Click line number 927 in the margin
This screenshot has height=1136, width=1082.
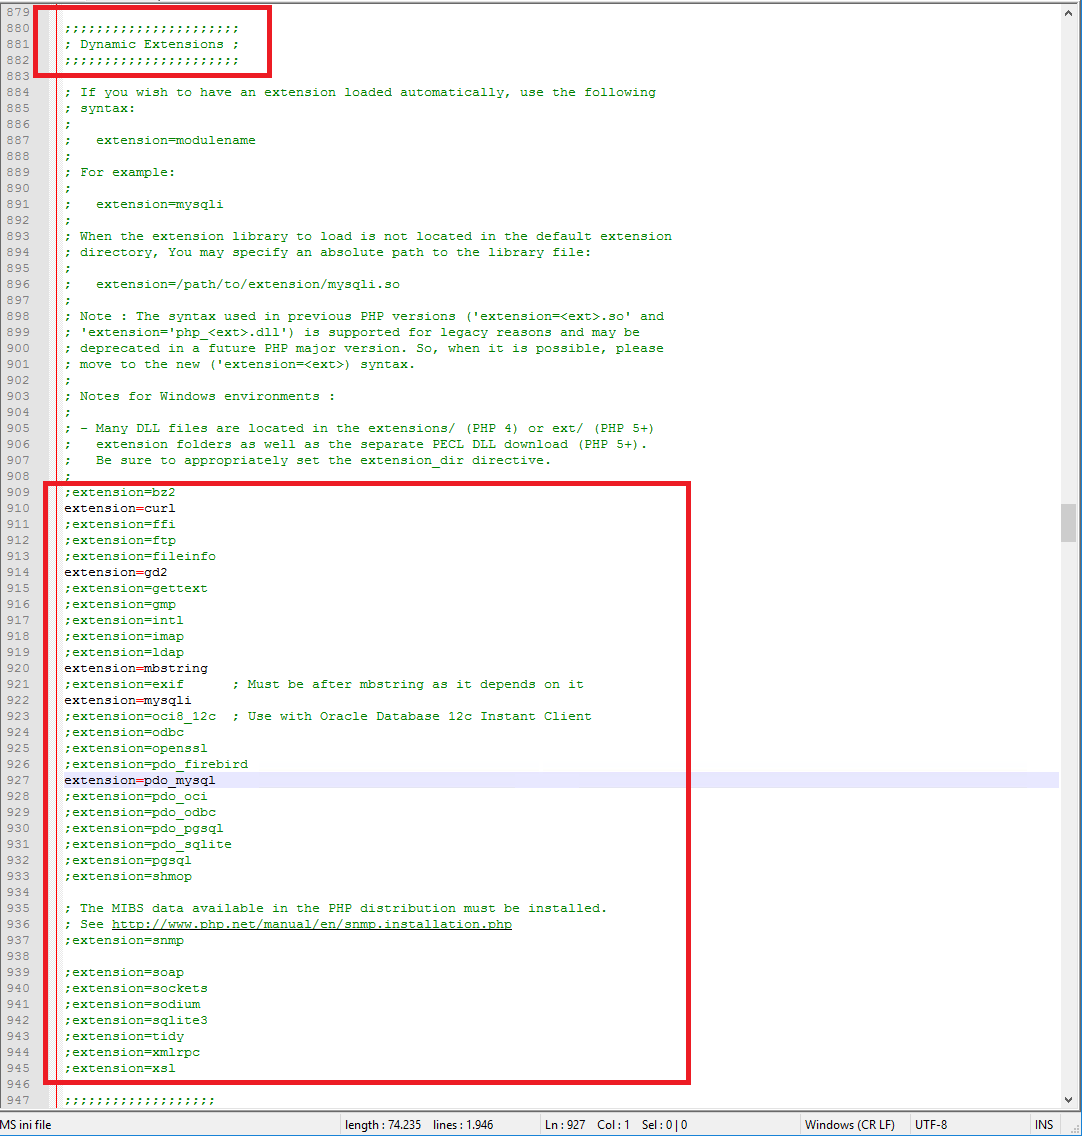[18, 780]
